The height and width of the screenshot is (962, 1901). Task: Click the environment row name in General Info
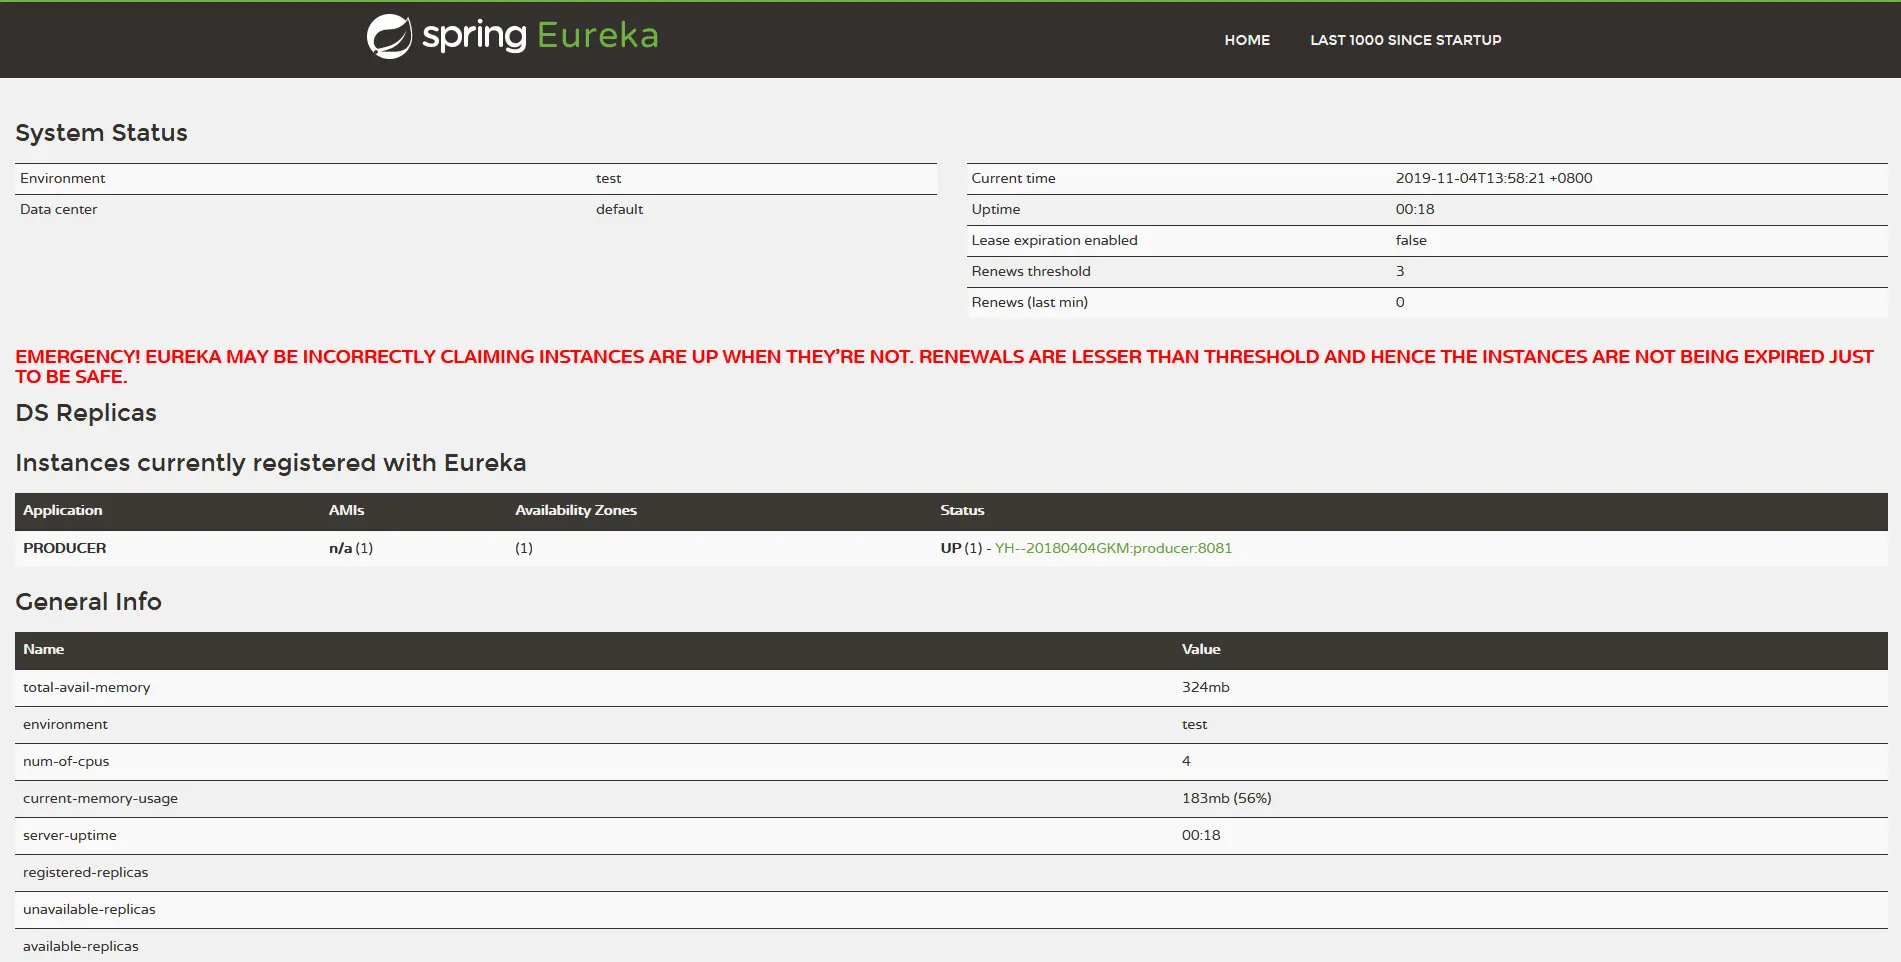click(65, 724)
